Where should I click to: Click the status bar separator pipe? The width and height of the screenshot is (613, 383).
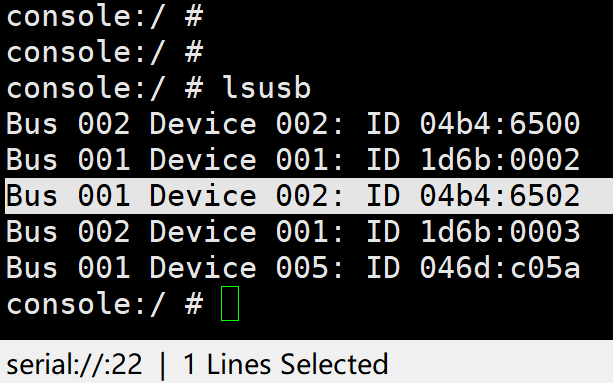(163, 364)
